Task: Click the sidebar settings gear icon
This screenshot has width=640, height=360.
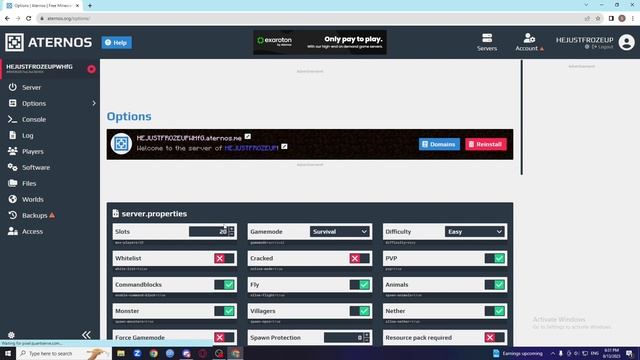Action: click(x=11, y=335)
